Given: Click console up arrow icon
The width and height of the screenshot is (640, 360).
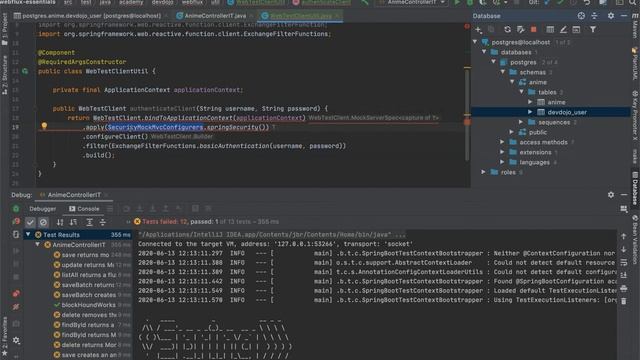Looking at the screenshot, I should pos(624,236).
